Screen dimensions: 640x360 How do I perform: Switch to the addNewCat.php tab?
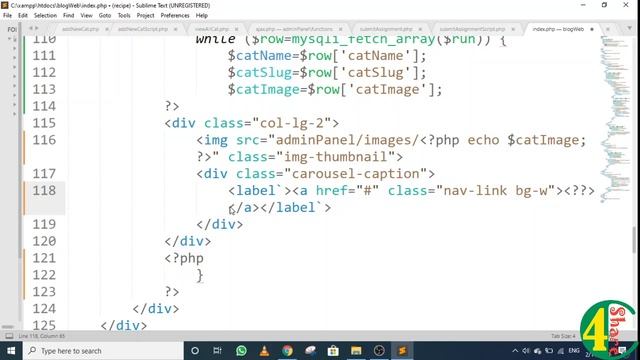tap(81, 29)
